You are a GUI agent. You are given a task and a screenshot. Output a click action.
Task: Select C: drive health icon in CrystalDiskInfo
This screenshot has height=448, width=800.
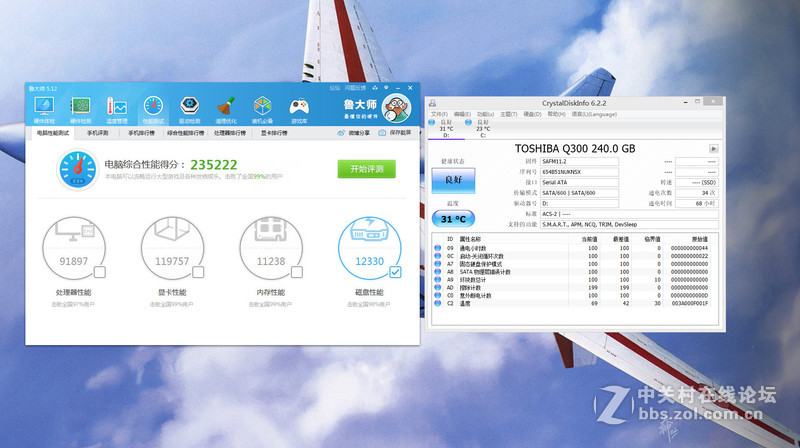pyautogui.click(x=468, y=122)
